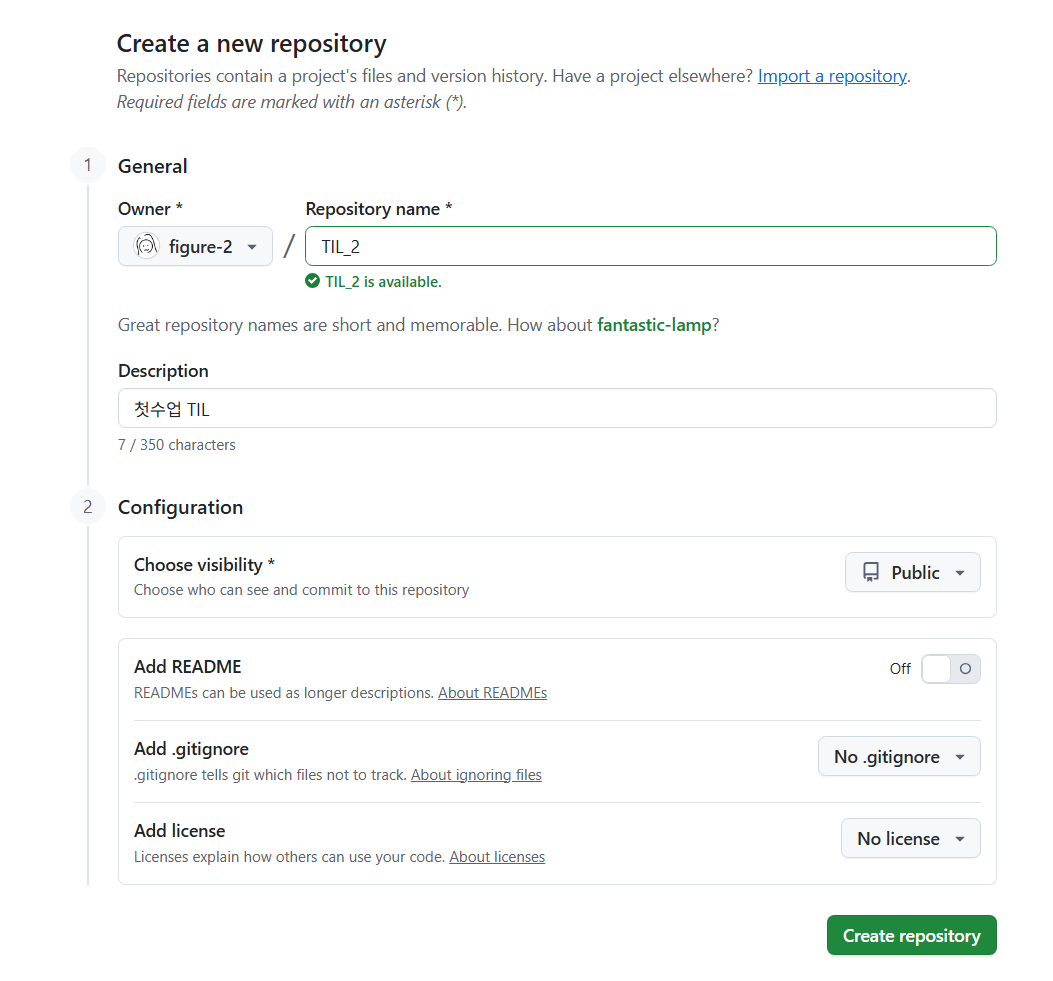Expand the No license dropdown
The width and height of the screenshot is (1053, 981).
tap(910, 839)
